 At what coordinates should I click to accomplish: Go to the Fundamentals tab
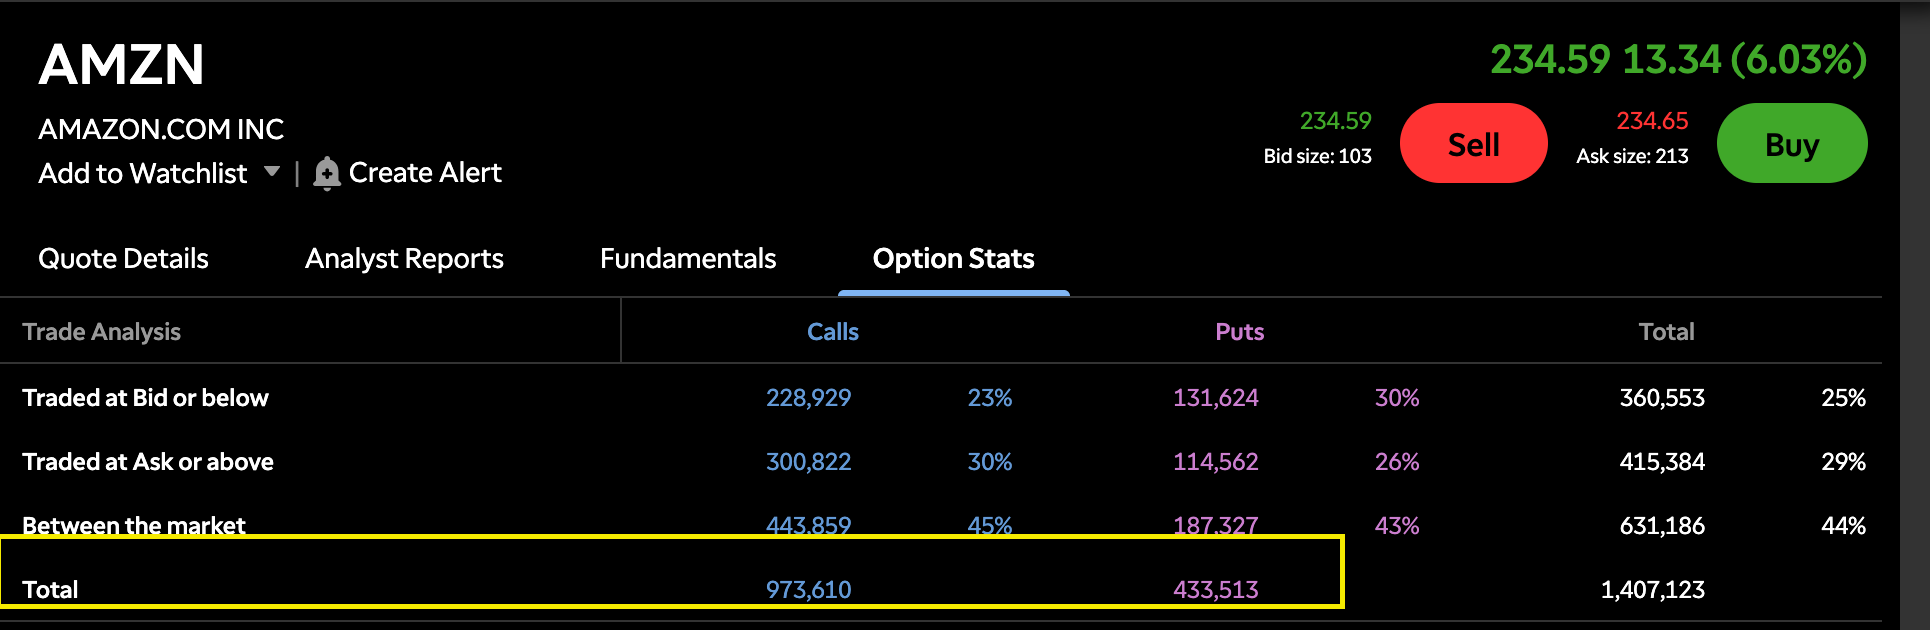point(688,259)
